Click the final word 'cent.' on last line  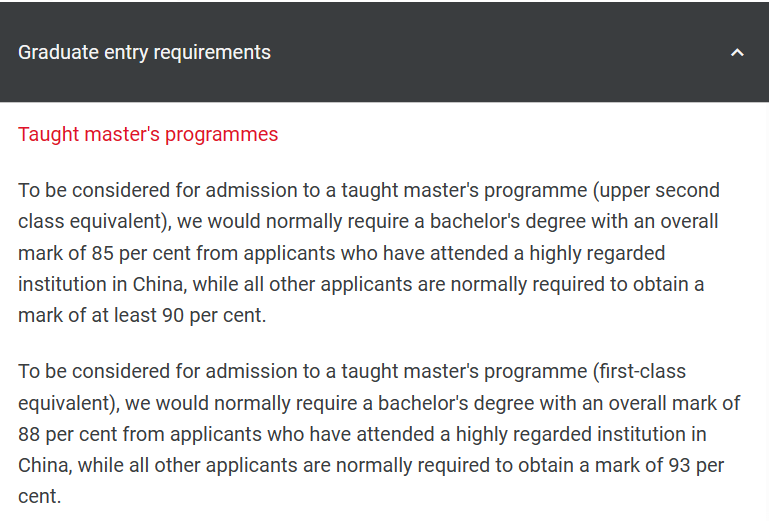[40, 496]
